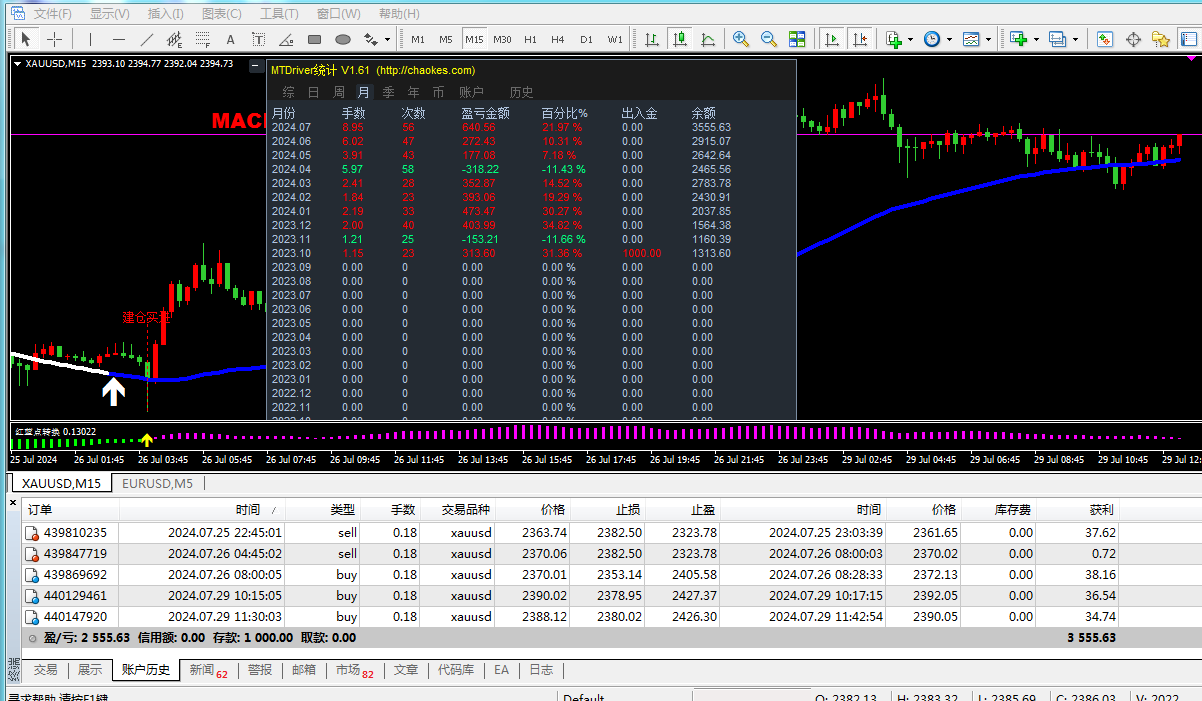Select the cursor arrow tool
This screenshot has height=701, width=1202.
26,39
